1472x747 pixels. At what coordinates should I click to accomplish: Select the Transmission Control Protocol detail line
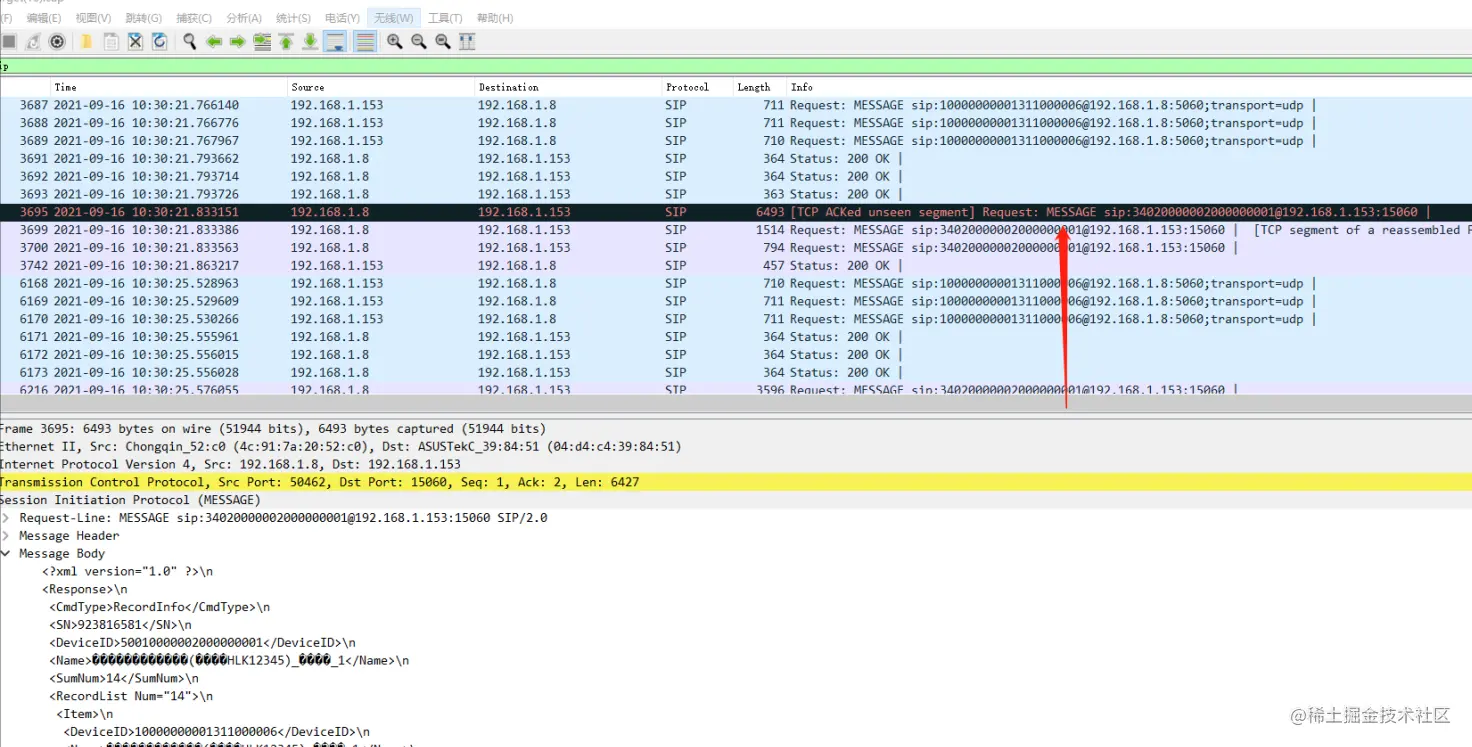pyautogui.click(x=736, y=482)
